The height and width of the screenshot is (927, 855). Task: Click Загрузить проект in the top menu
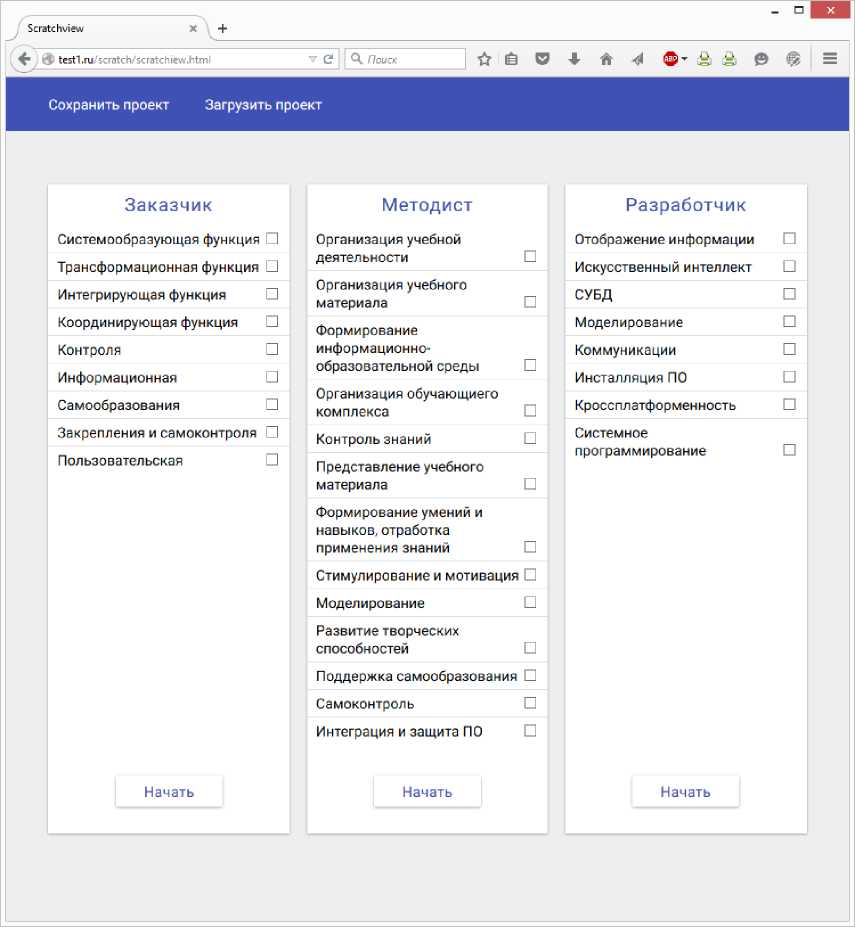[263, 105]
